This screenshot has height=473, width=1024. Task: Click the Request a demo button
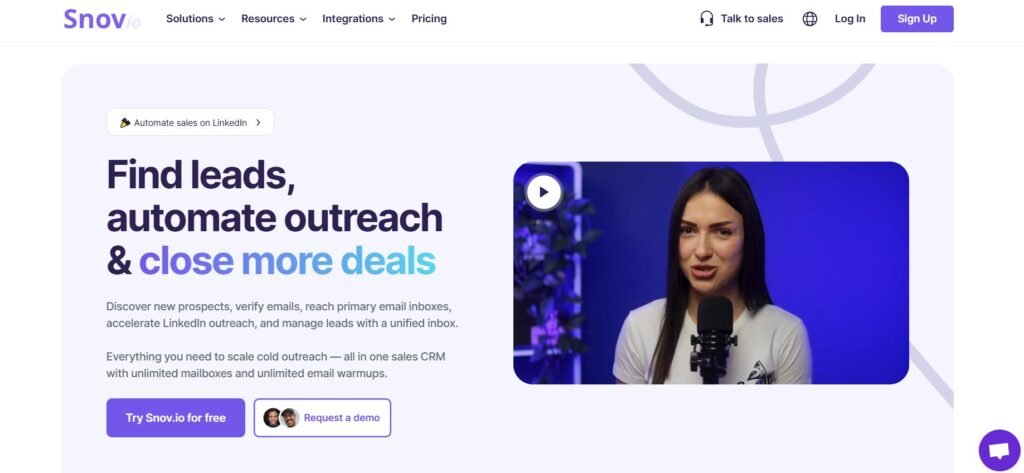(323, 417)
